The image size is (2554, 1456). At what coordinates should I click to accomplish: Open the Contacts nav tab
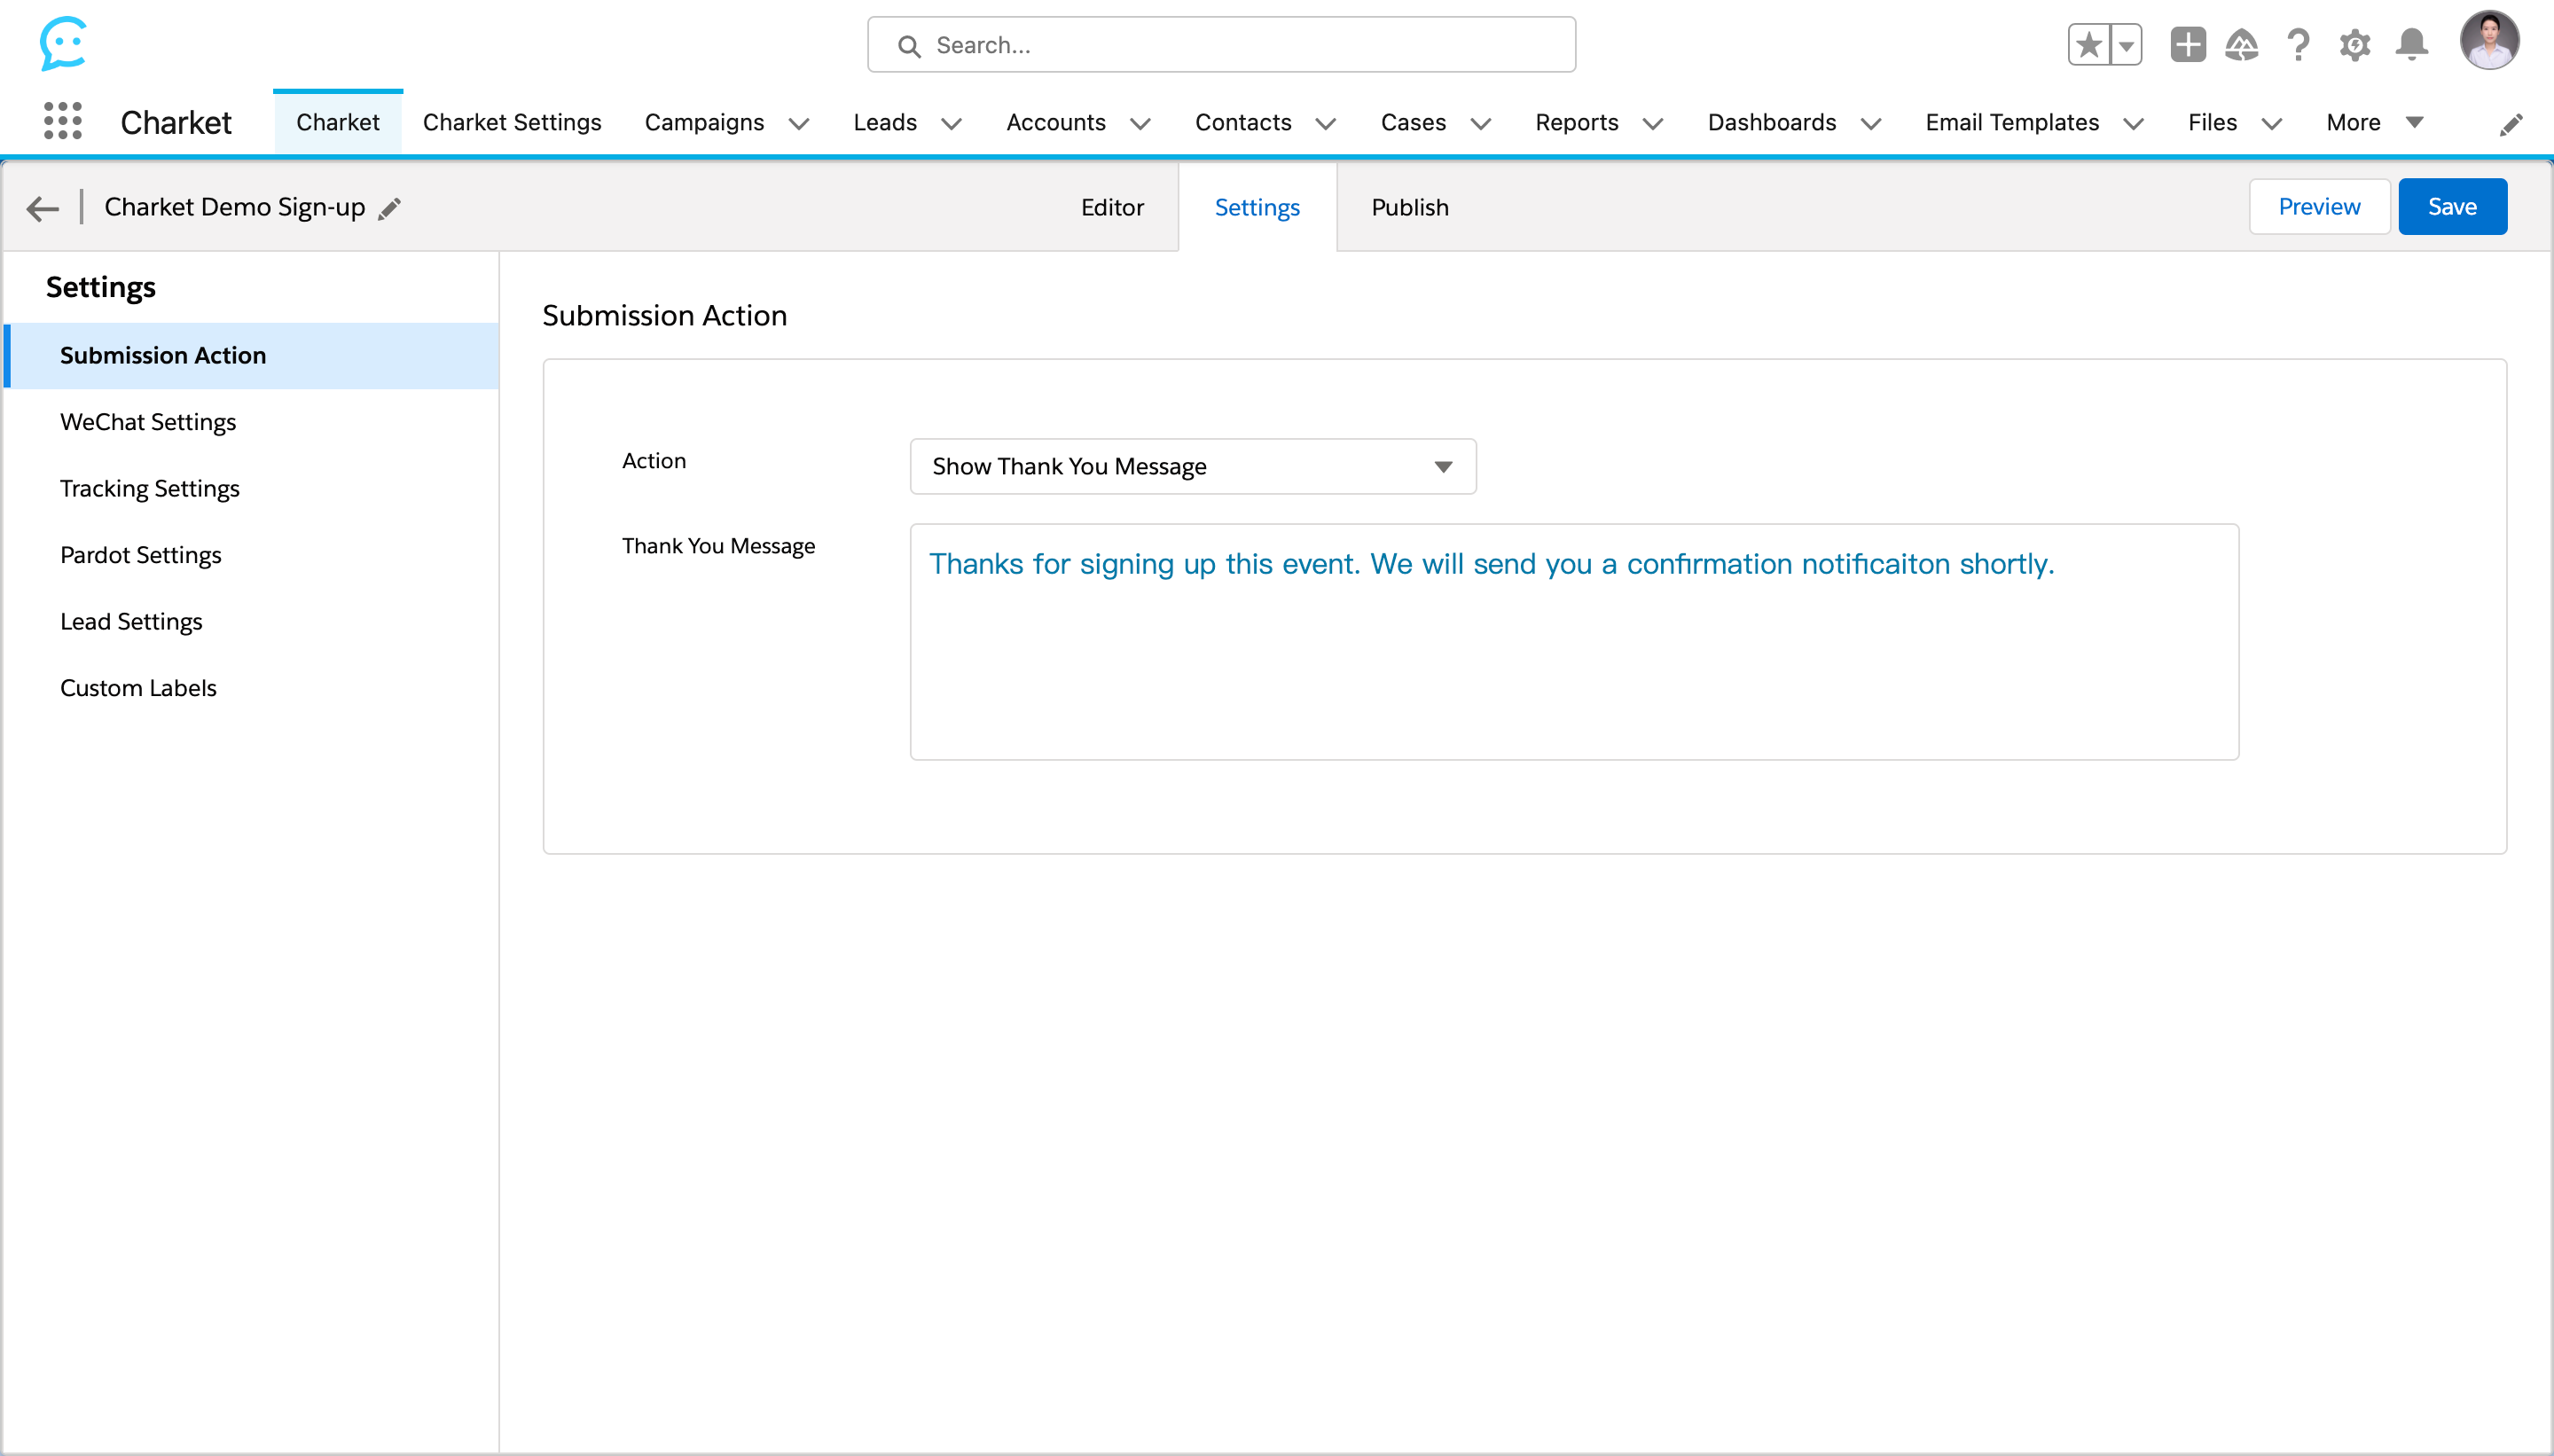[x=1243, y=122]
